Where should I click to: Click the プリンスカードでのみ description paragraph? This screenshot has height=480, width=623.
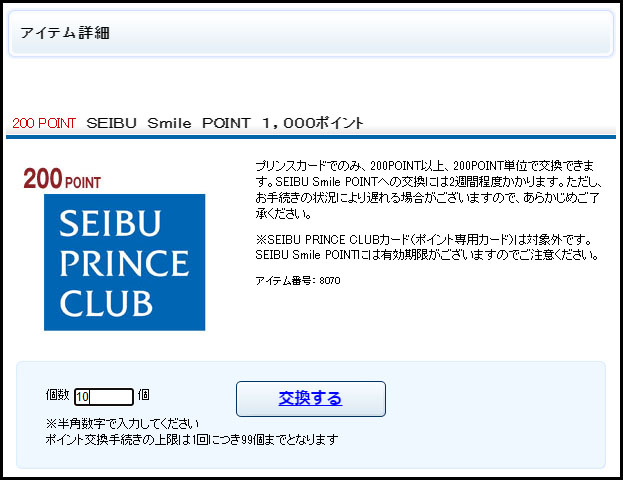click(x=428, y=190)
